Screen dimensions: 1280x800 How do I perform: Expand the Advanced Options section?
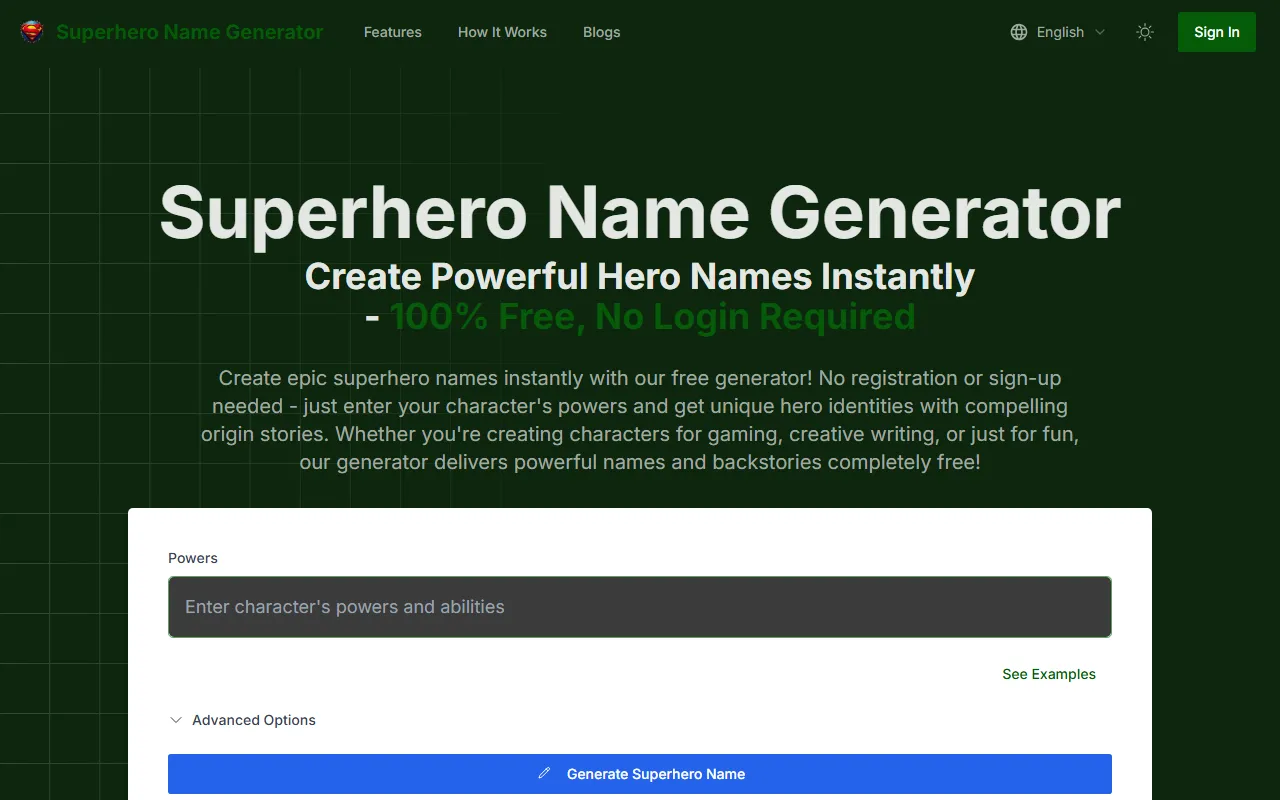pos(253,720)
